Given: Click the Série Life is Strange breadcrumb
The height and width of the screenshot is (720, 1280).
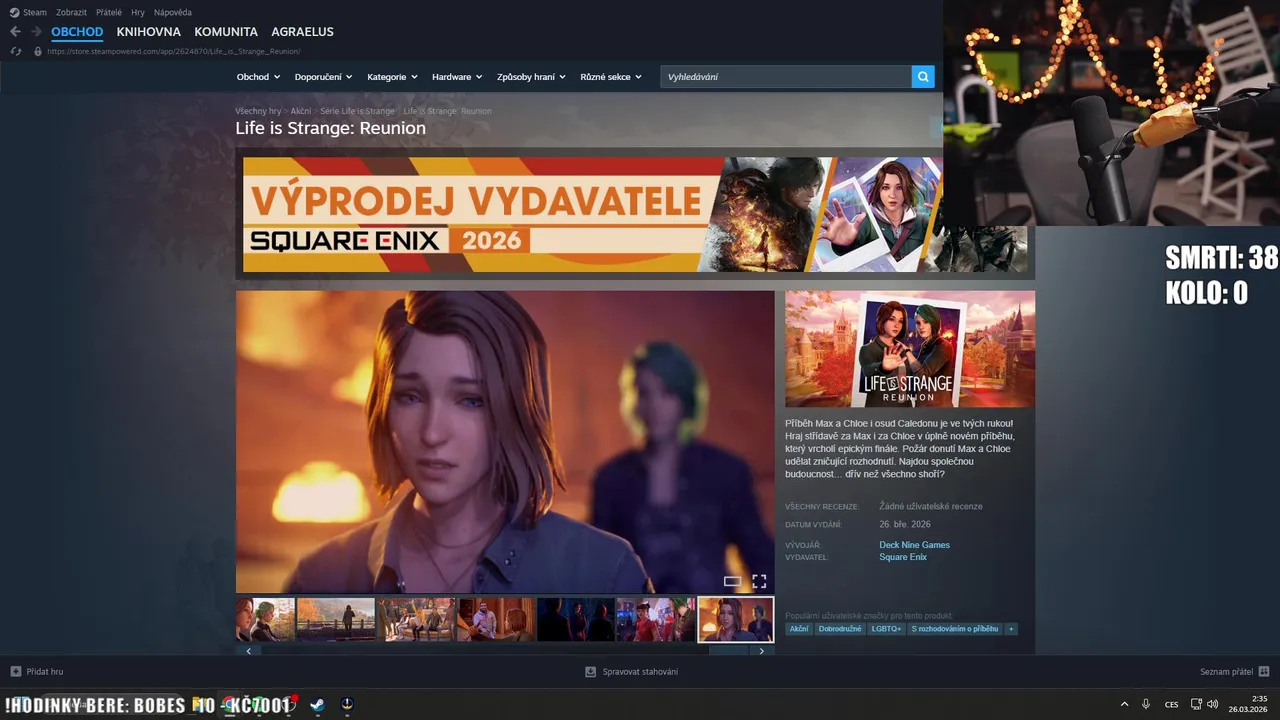Looking at the screenshot, I should click(x=357, y=111).
